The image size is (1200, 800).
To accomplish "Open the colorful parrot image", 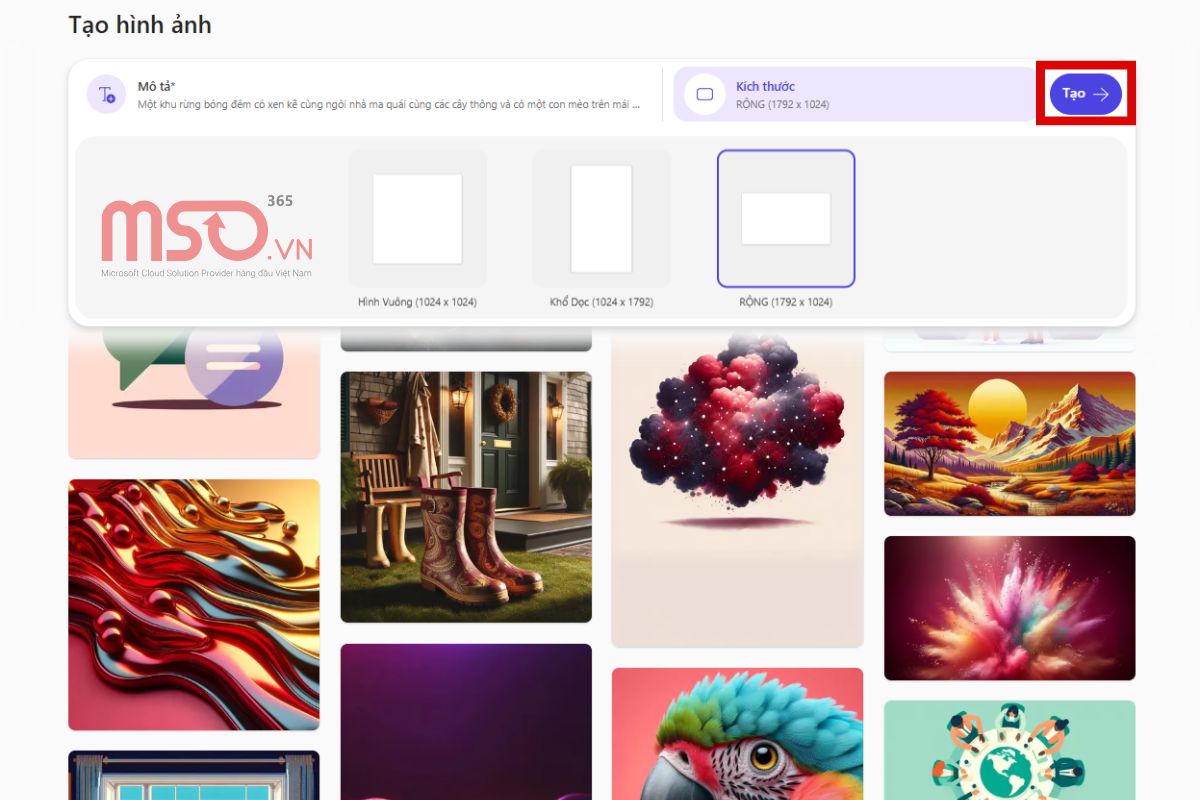I will (737, 734).
